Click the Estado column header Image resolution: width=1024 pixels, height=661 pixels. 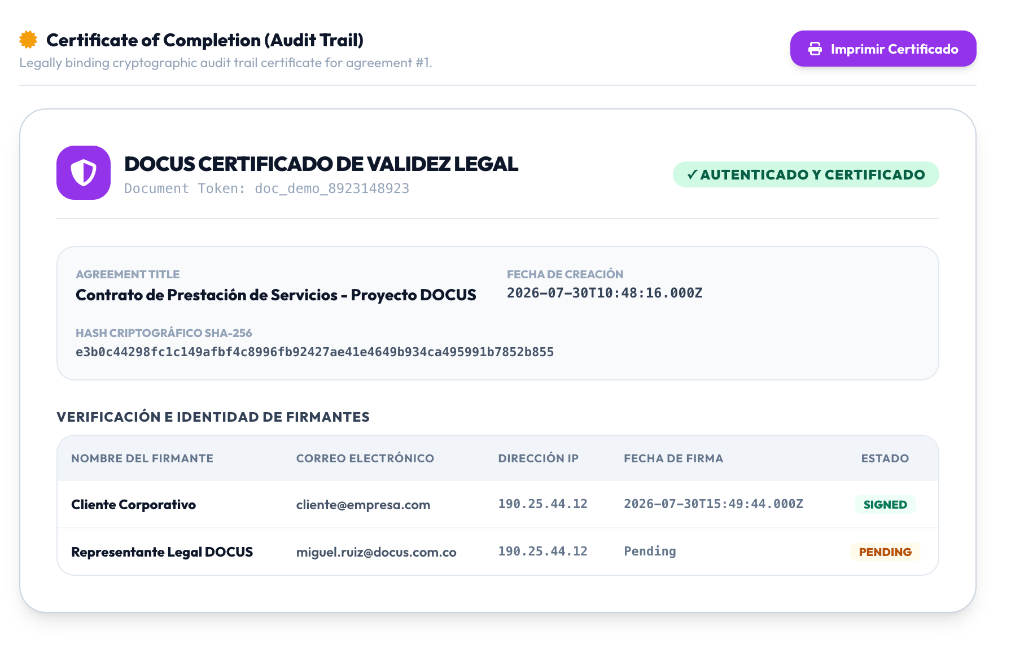coord(885,459)
